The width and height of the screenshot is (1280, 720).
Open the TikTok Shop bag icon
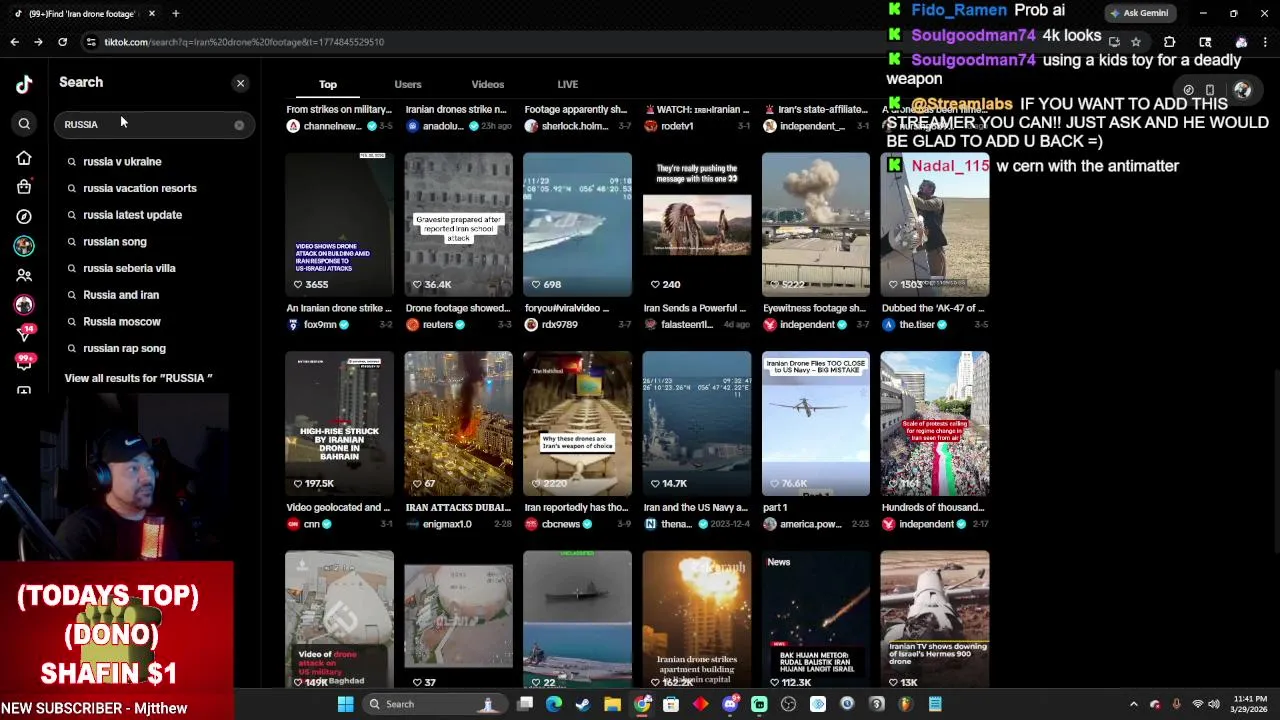(24, 187)
